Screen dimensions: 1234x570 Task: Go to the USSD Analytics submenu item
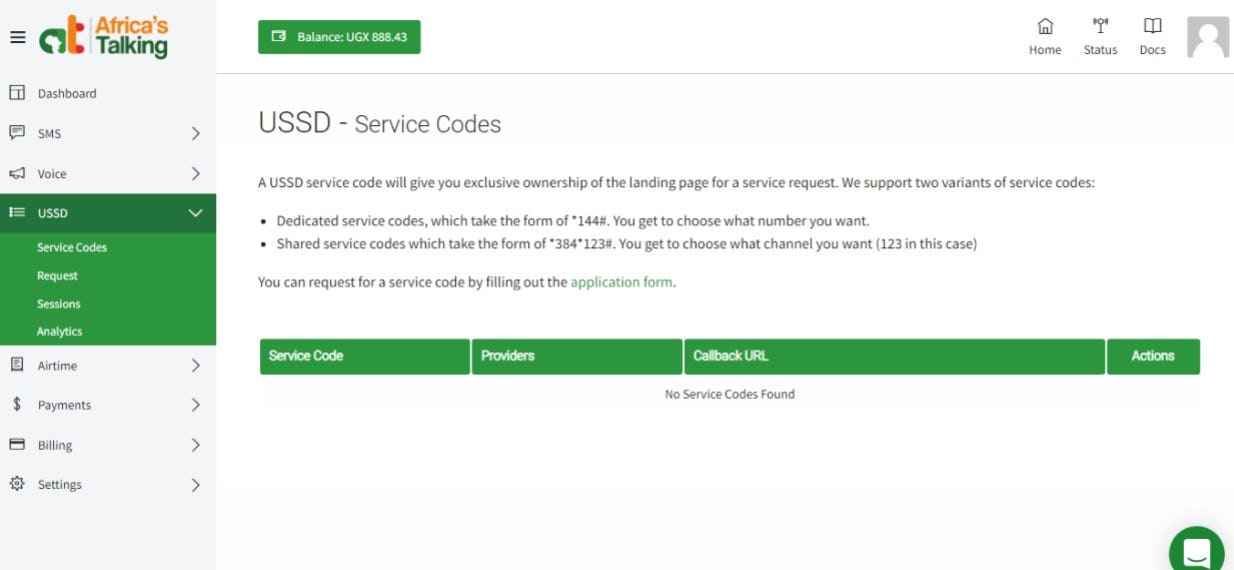(60, 331)
